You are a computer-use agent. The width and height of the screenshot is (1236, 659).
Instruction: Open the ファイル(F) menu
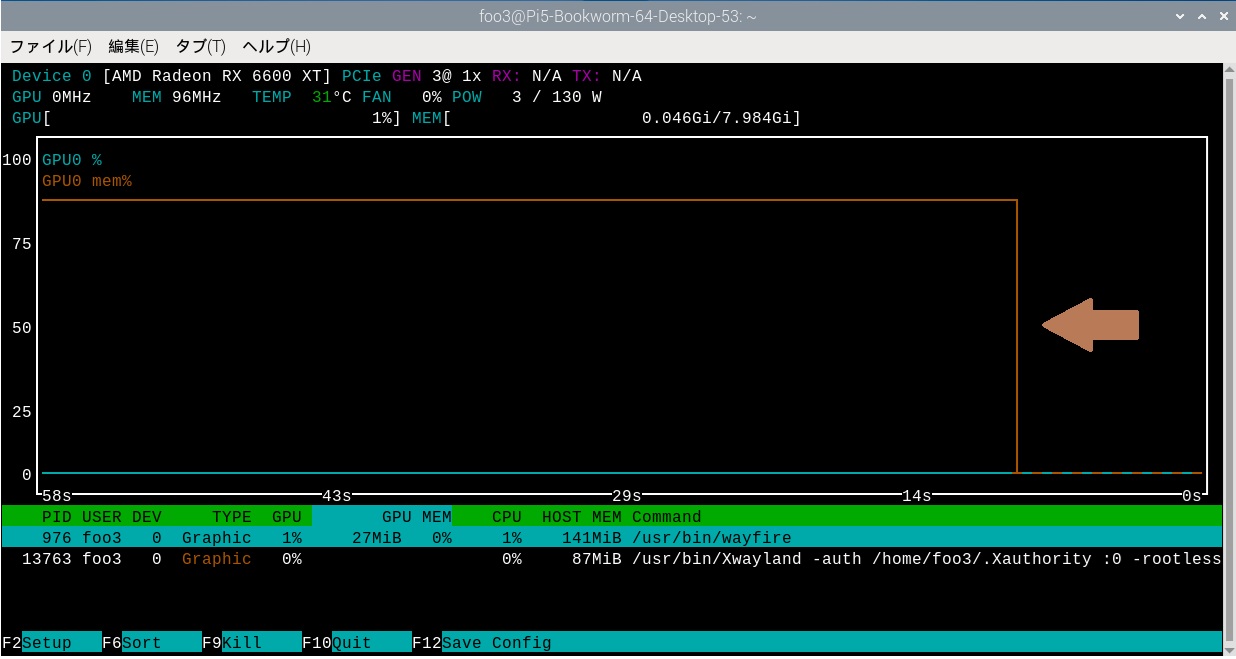(x=50, y=46)
